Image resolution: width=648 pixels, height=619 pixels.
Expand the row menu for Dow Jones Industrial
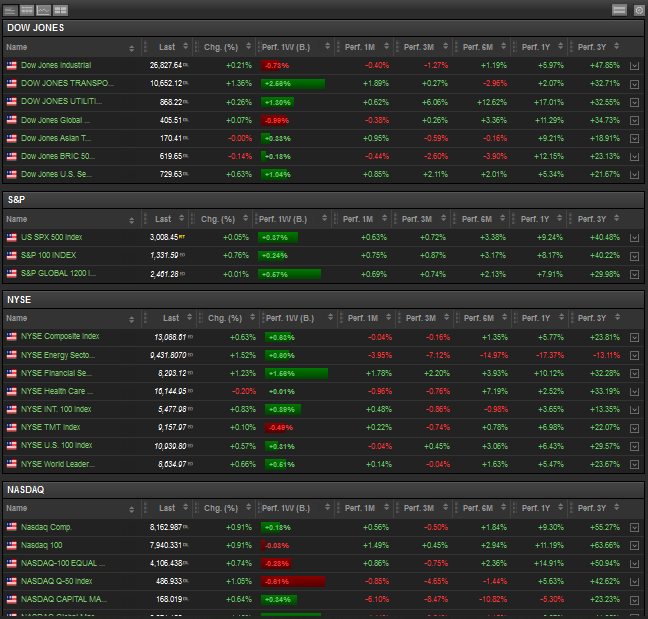tap(634, 65)
